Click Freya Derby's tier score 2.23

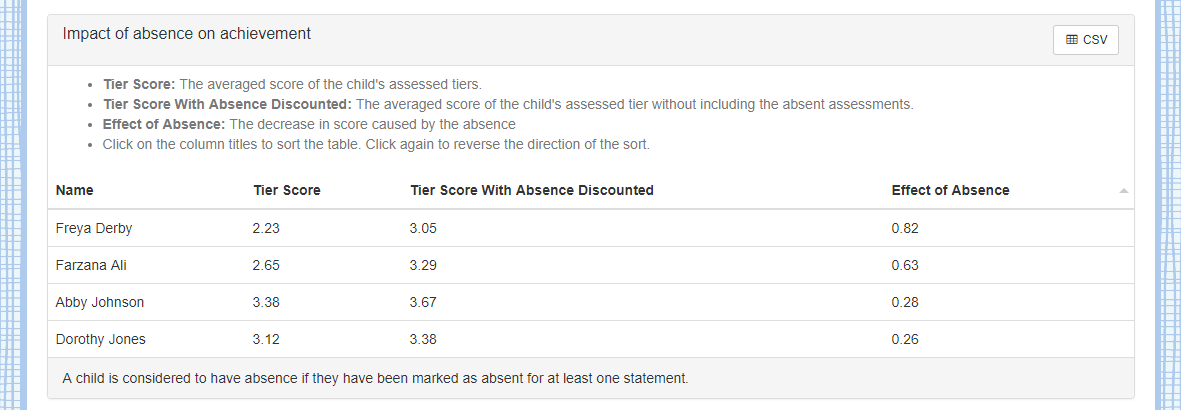tap(266, 228)
